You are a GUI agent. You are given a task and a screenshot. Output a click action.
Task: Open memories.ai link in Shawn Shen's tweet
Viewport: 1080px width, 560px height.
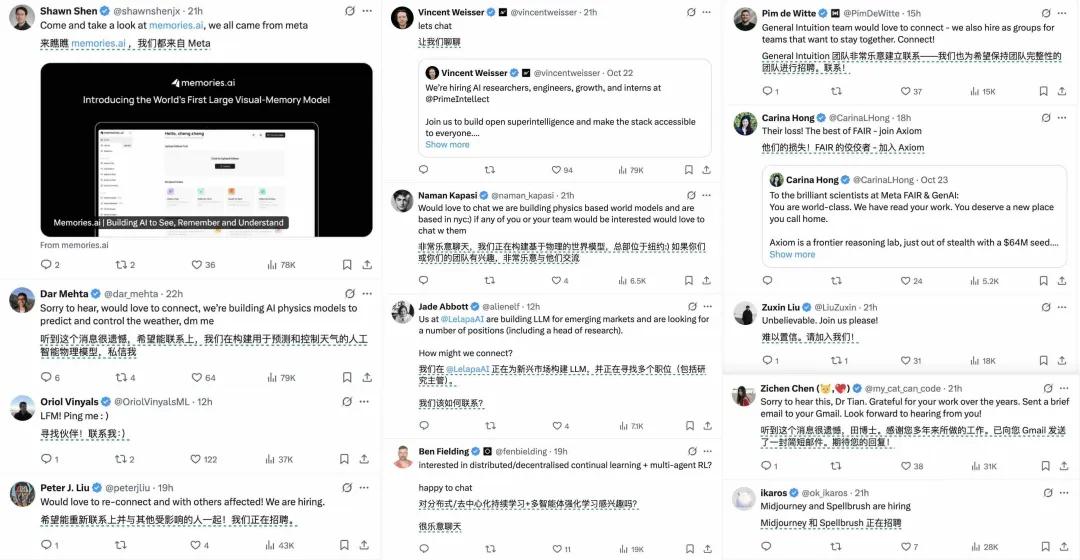[176, 25]
